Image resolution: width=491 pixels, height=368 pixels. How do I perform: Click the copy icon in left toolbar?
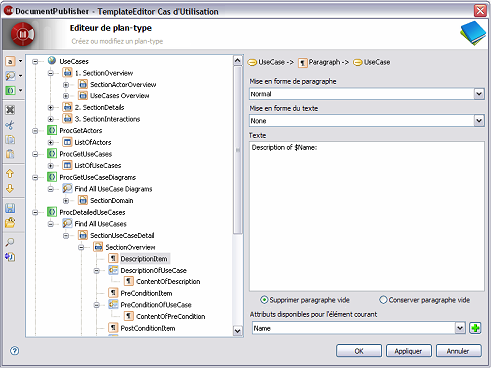10,140
